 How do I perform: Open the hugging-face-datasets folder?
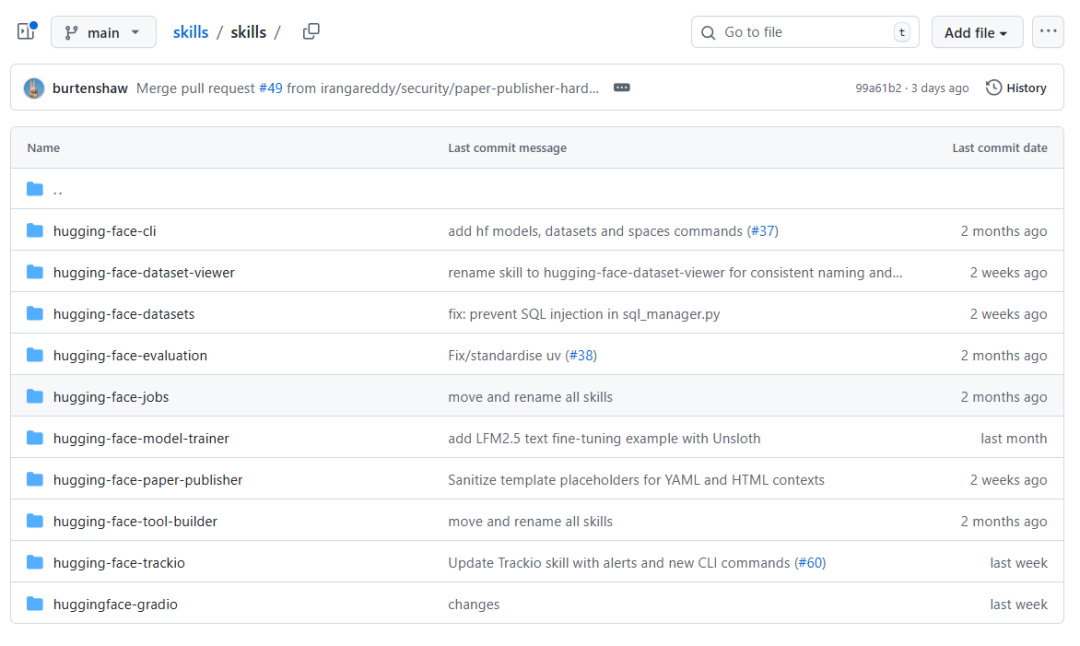[x=124, y=314]
